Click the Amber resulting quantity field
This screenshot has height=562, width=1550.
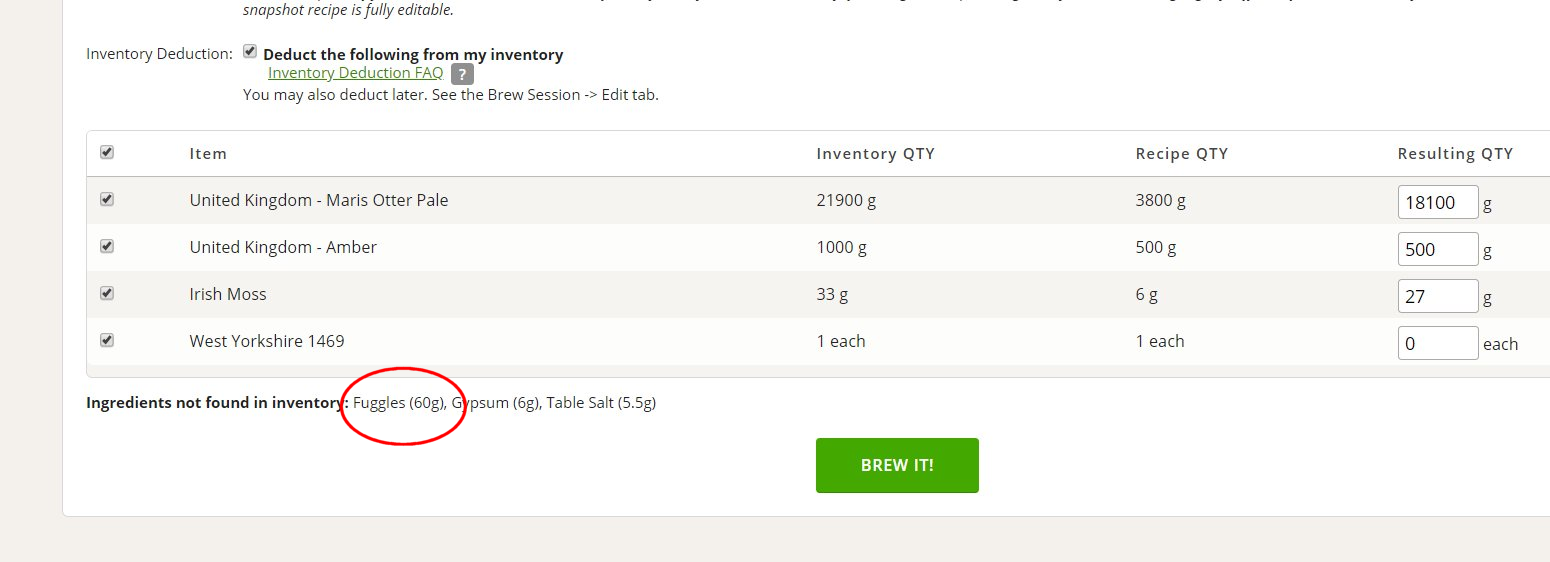pos(1437,249)
